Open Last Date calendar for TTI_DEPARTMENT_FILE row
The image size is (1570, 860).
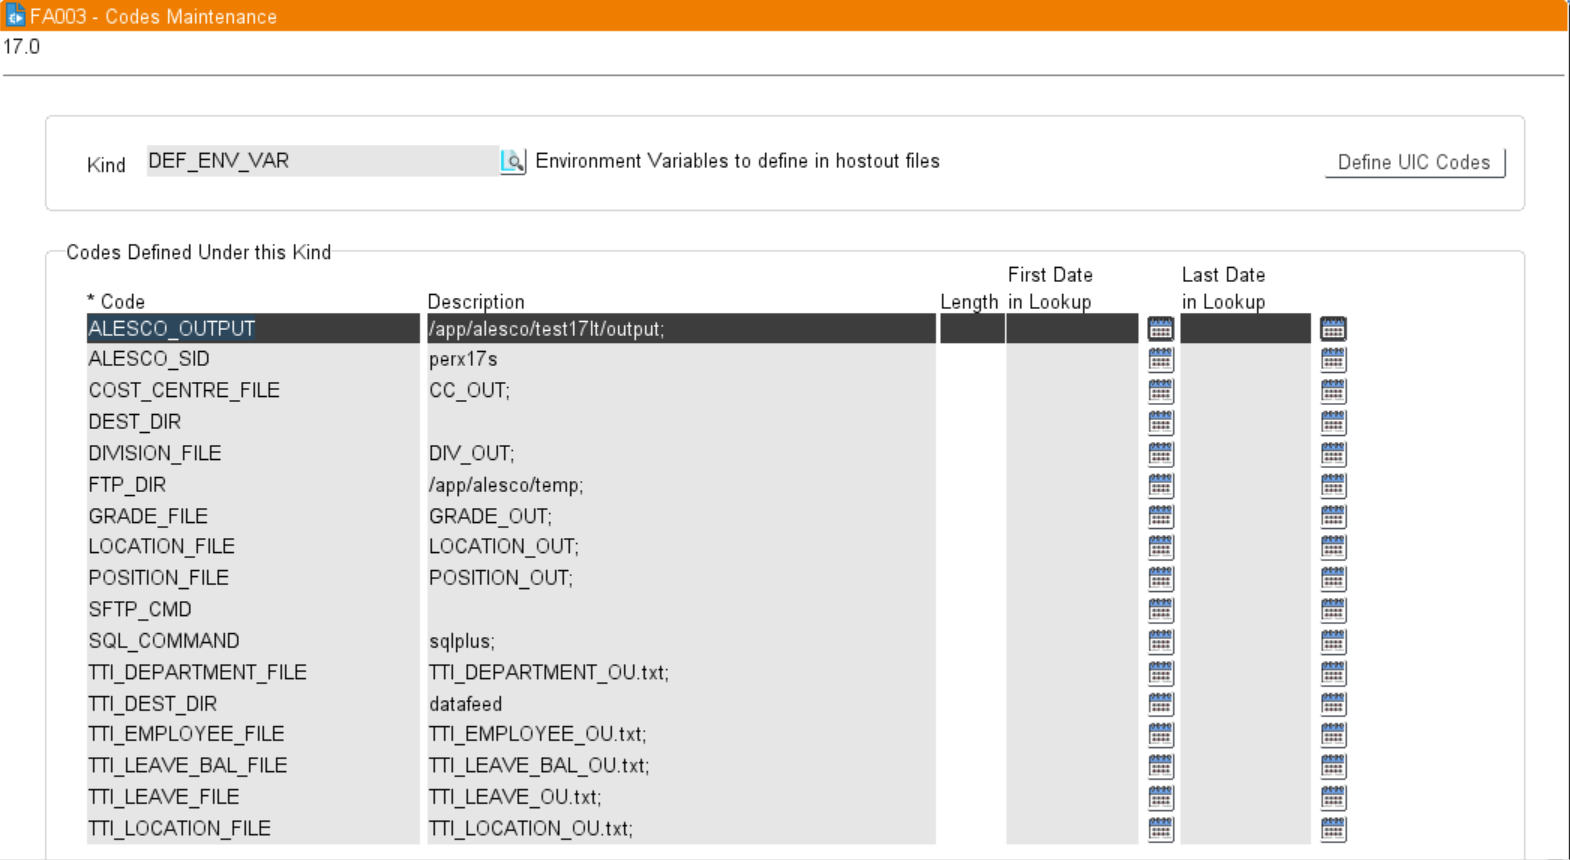pyautogui.click(x=1333, y=673)
